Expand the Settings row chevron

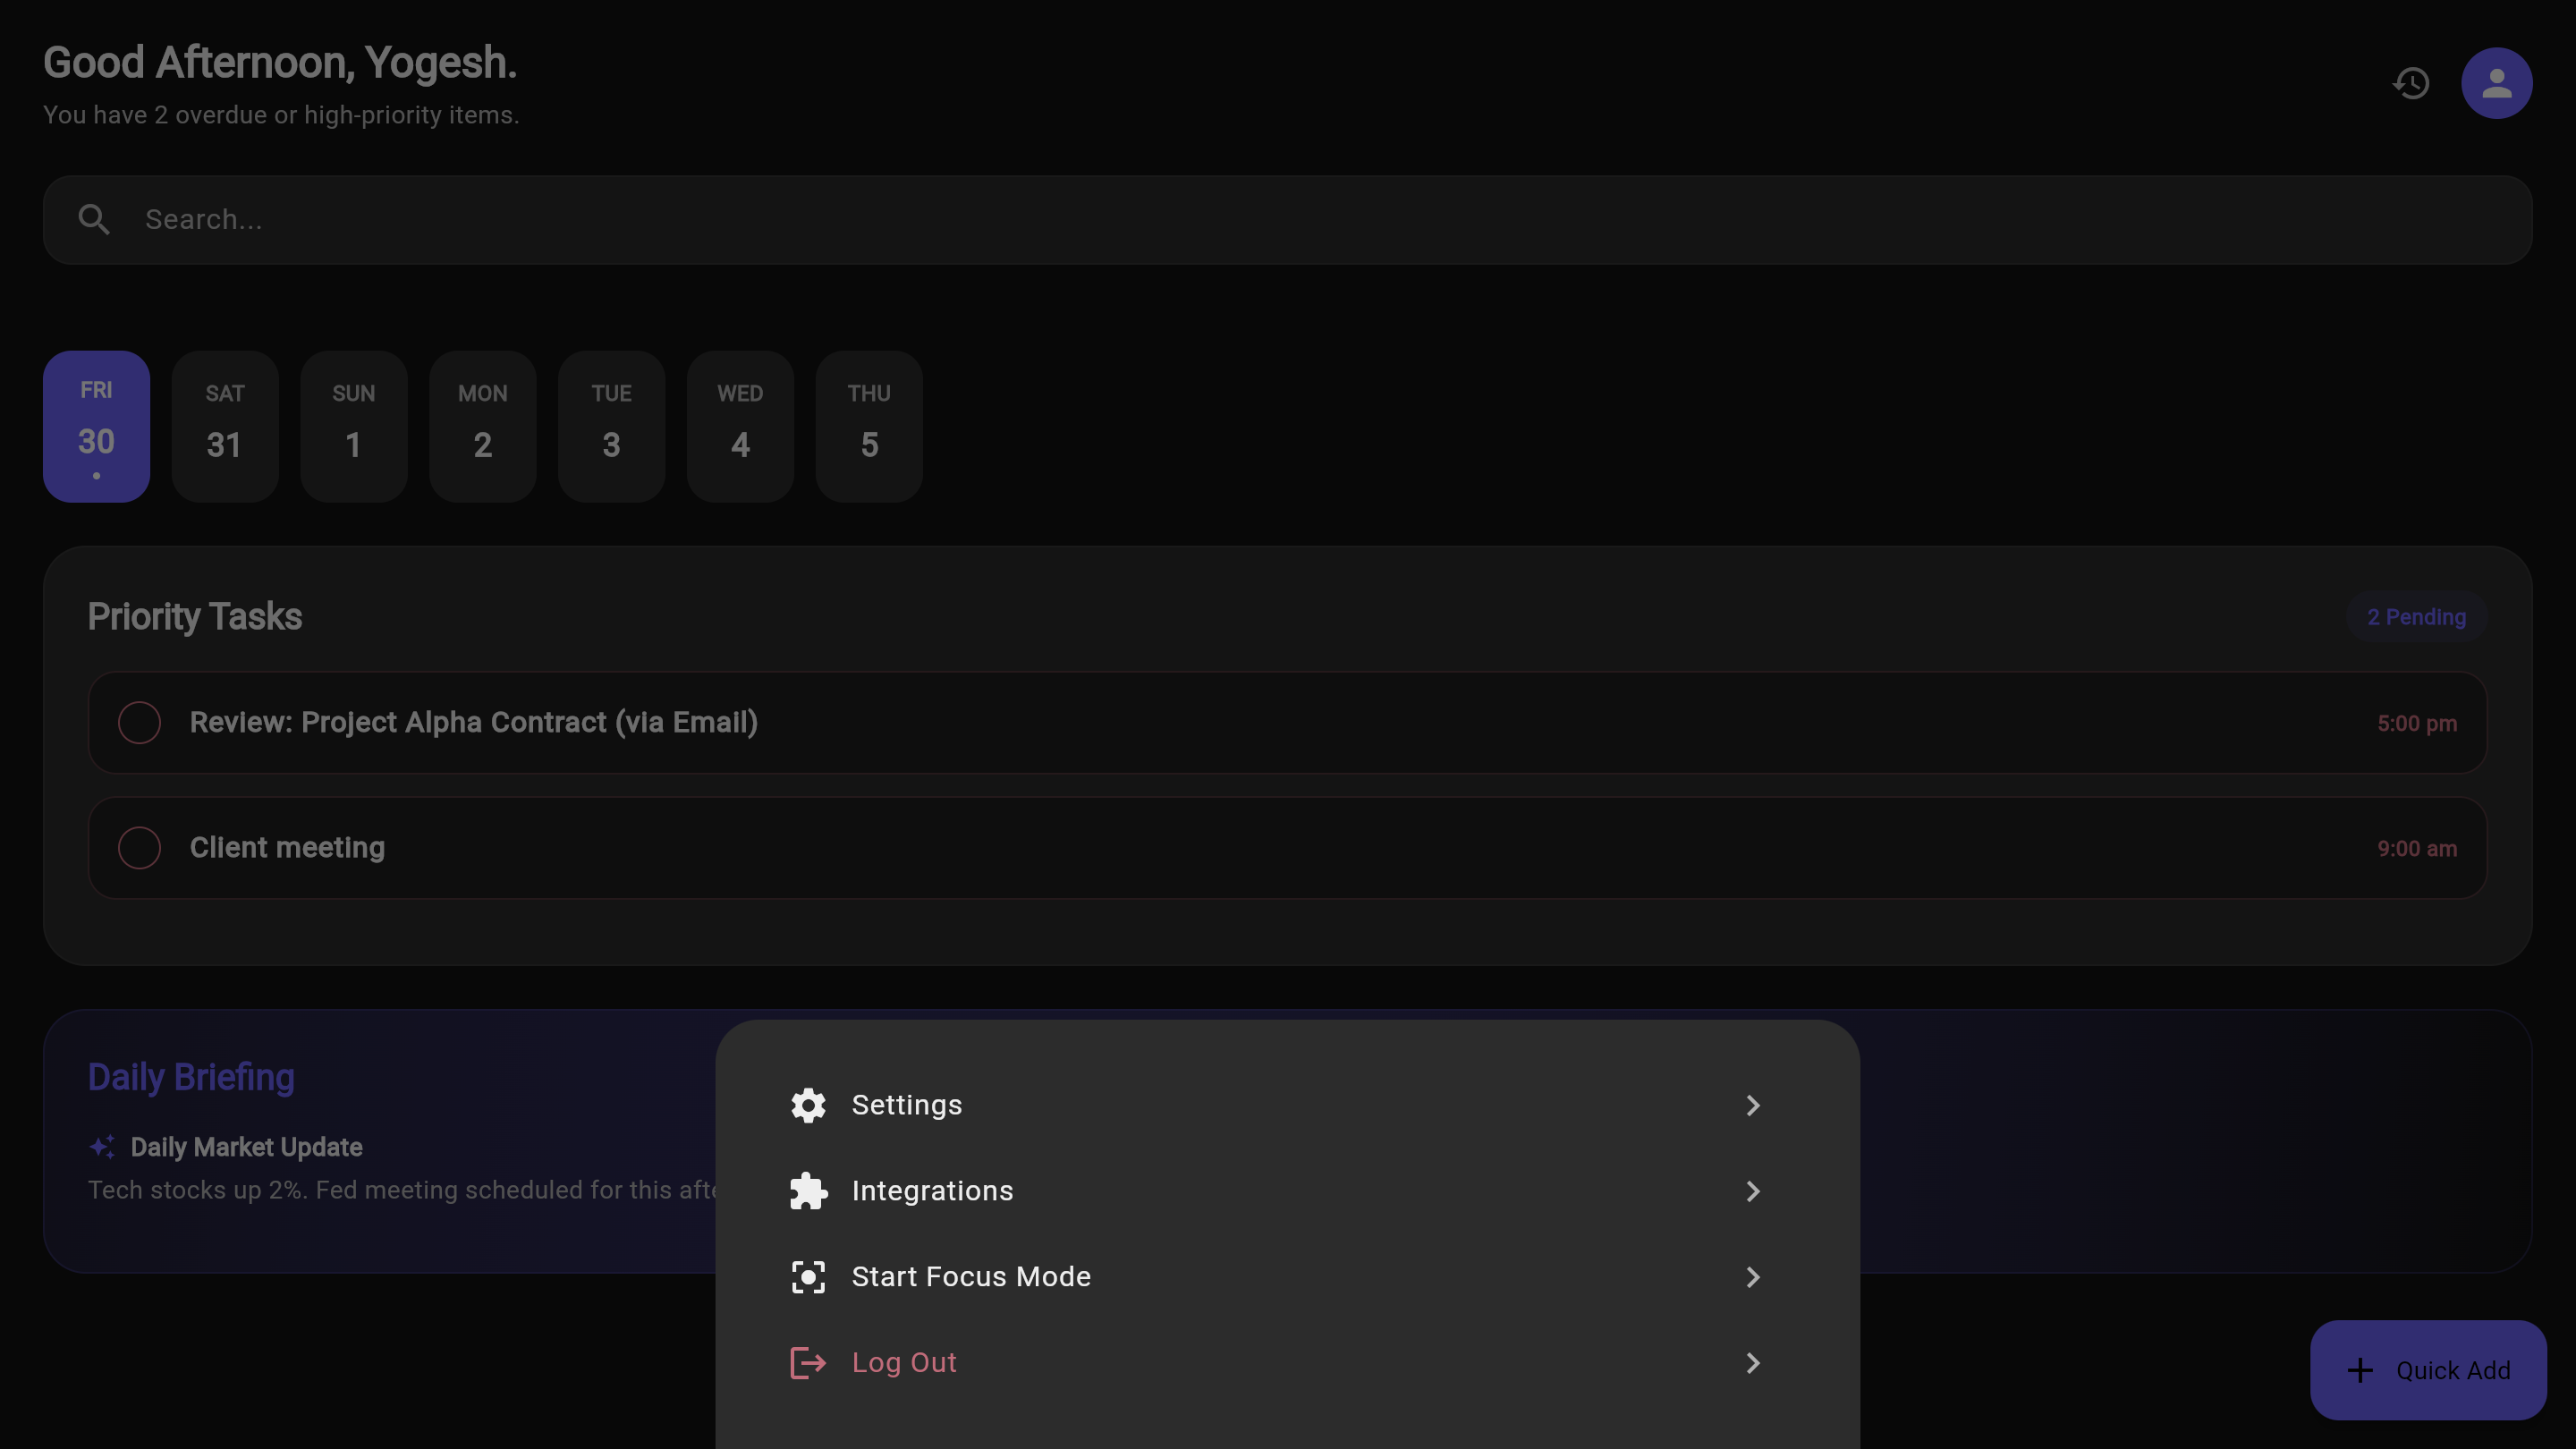coord(1752,1105)
